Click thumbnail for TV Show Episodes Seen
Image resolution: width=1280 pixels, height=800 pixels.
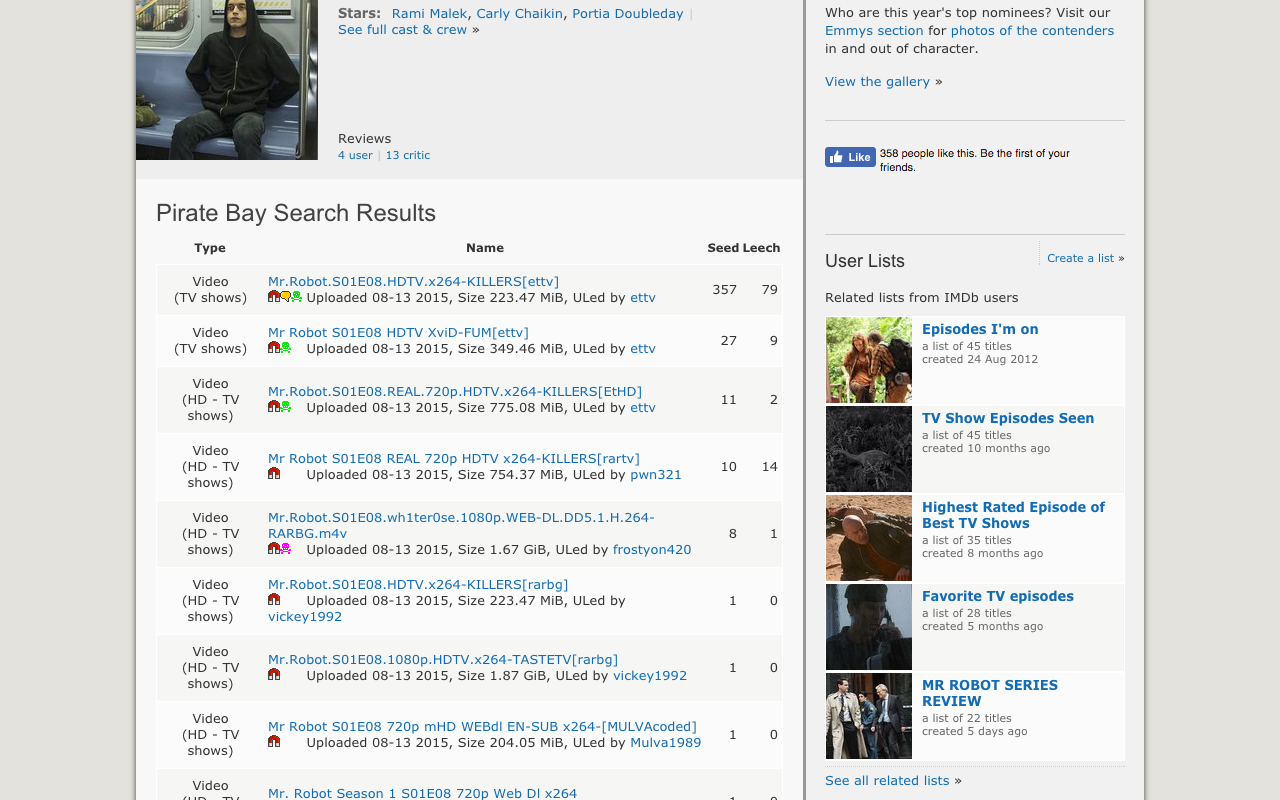869,449
